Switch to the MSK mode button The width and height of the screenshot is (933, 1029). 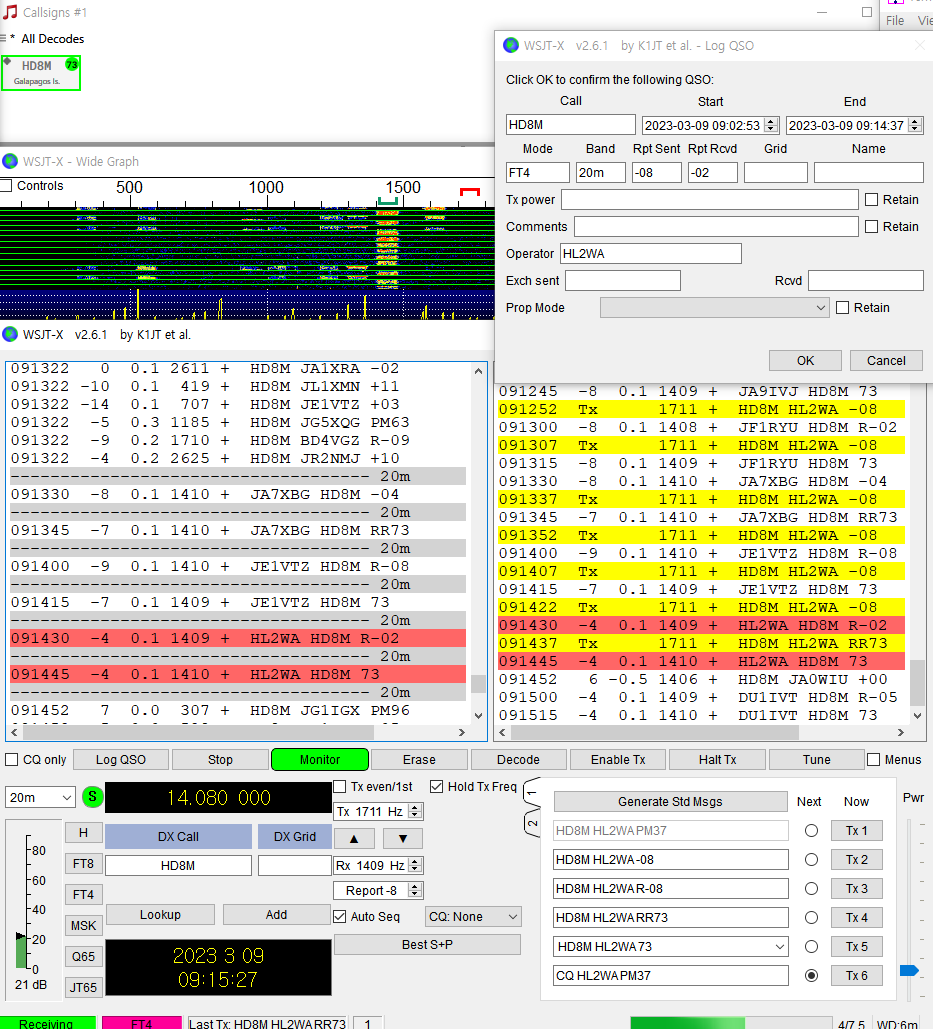click(83, 926)
